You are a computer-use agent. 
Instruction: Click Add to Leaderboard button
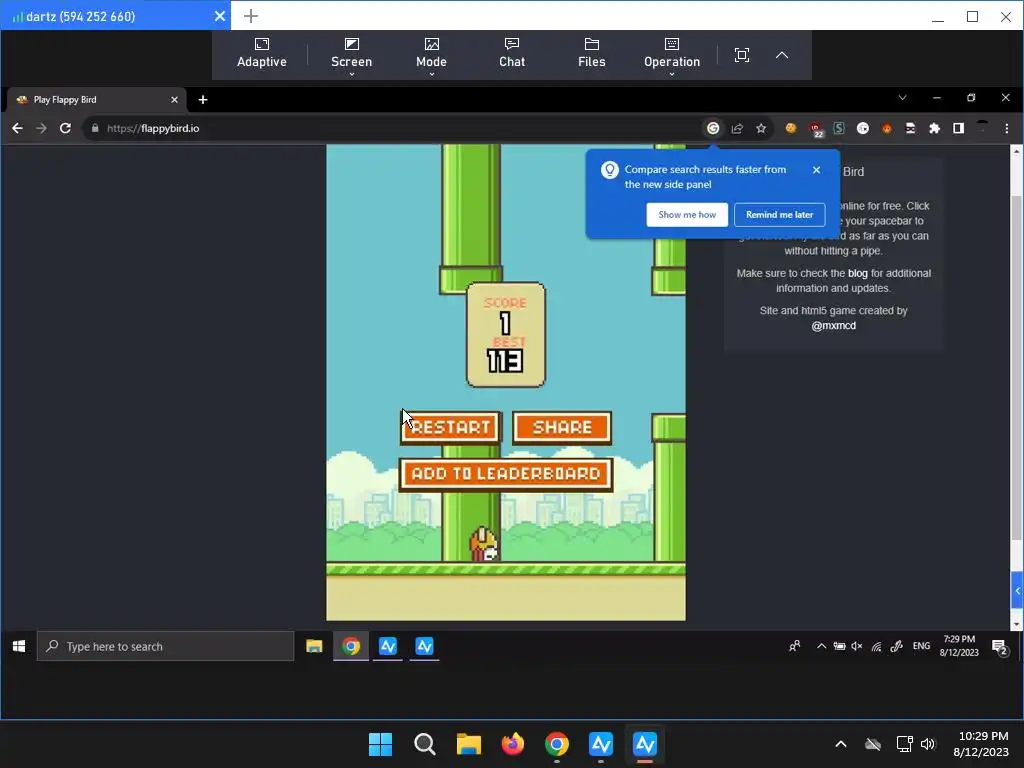point(506,474)
